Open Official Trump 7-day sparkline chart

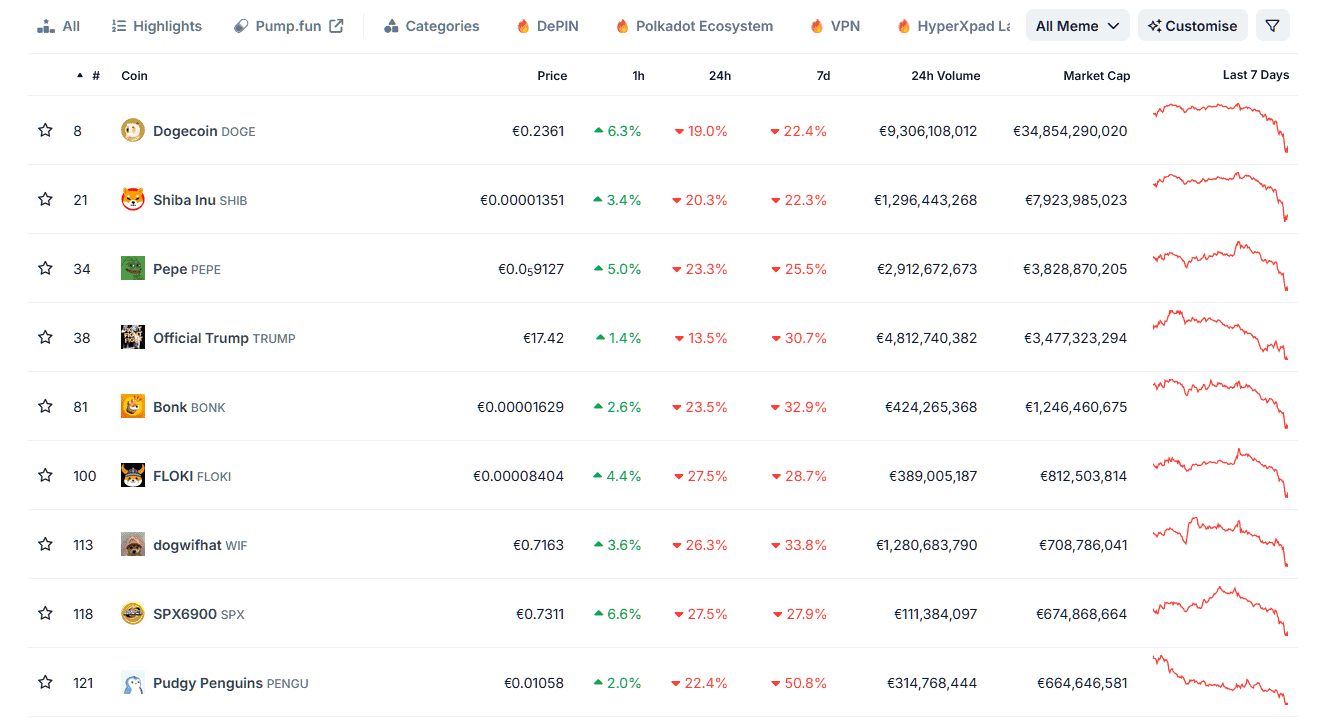coord(1220,335)
